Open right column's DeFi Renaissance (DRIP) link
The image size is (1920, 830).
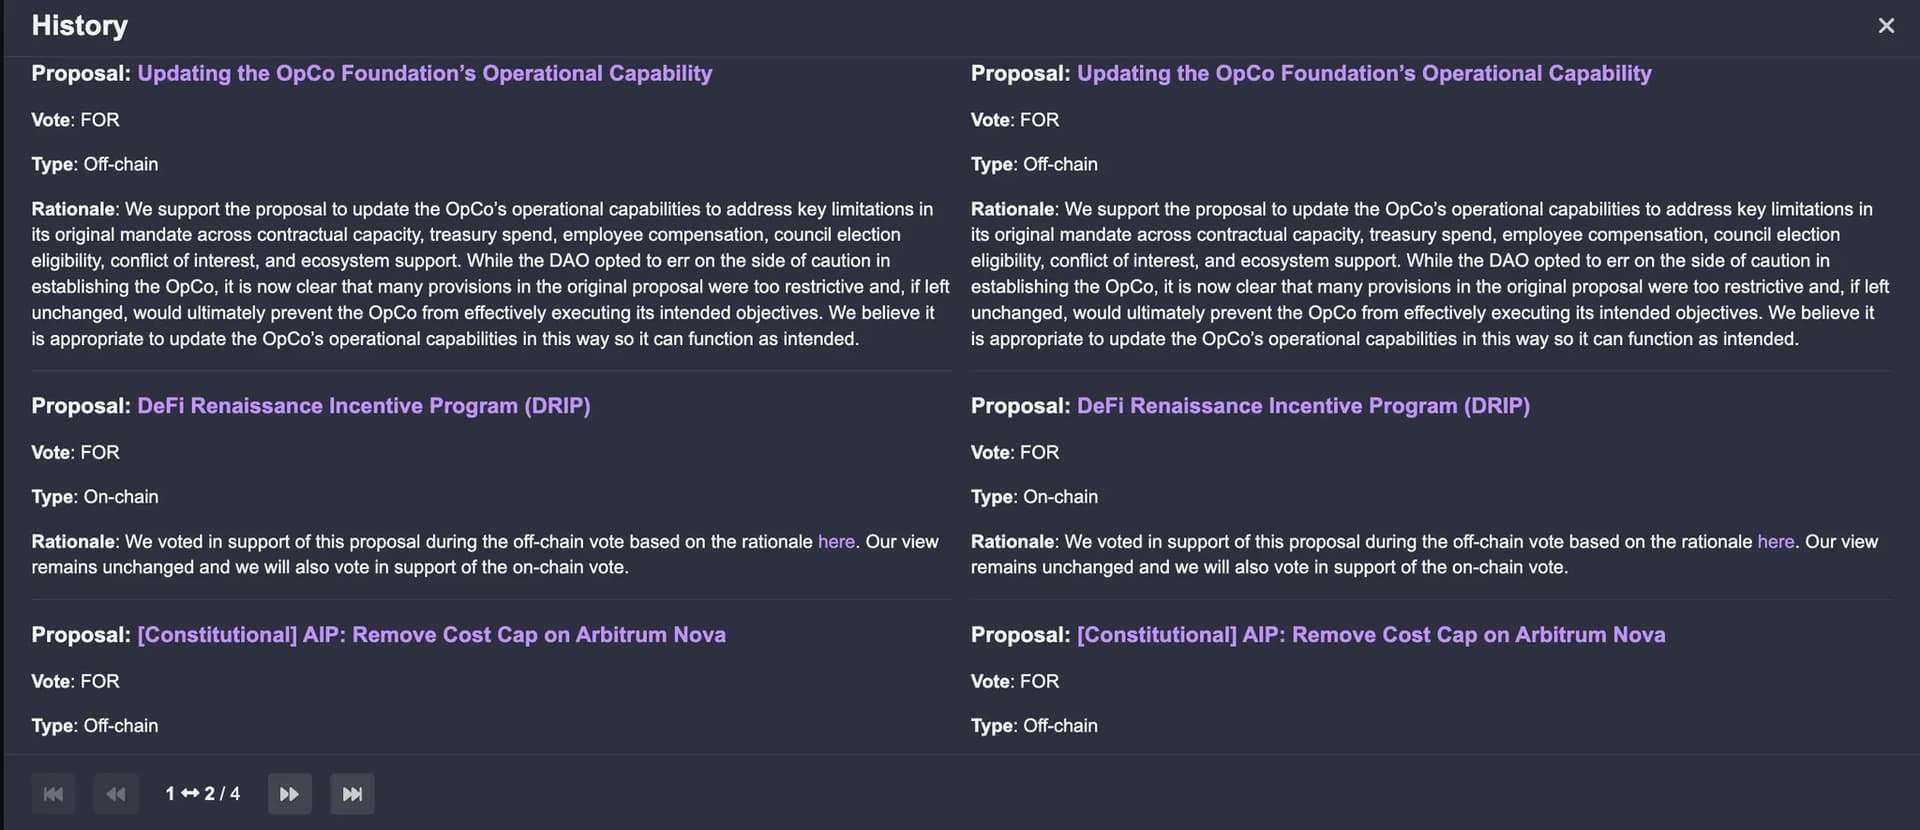point(1303,406)
